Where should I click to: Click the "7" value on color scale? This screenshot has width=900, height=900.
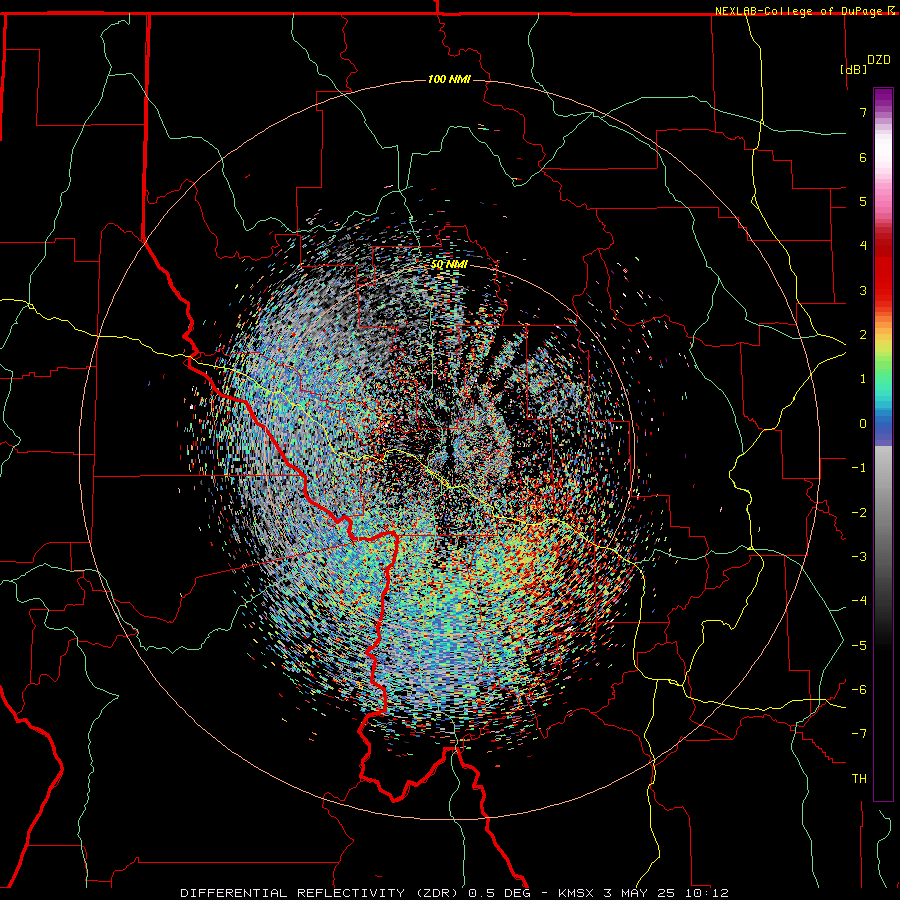(863, 112)
